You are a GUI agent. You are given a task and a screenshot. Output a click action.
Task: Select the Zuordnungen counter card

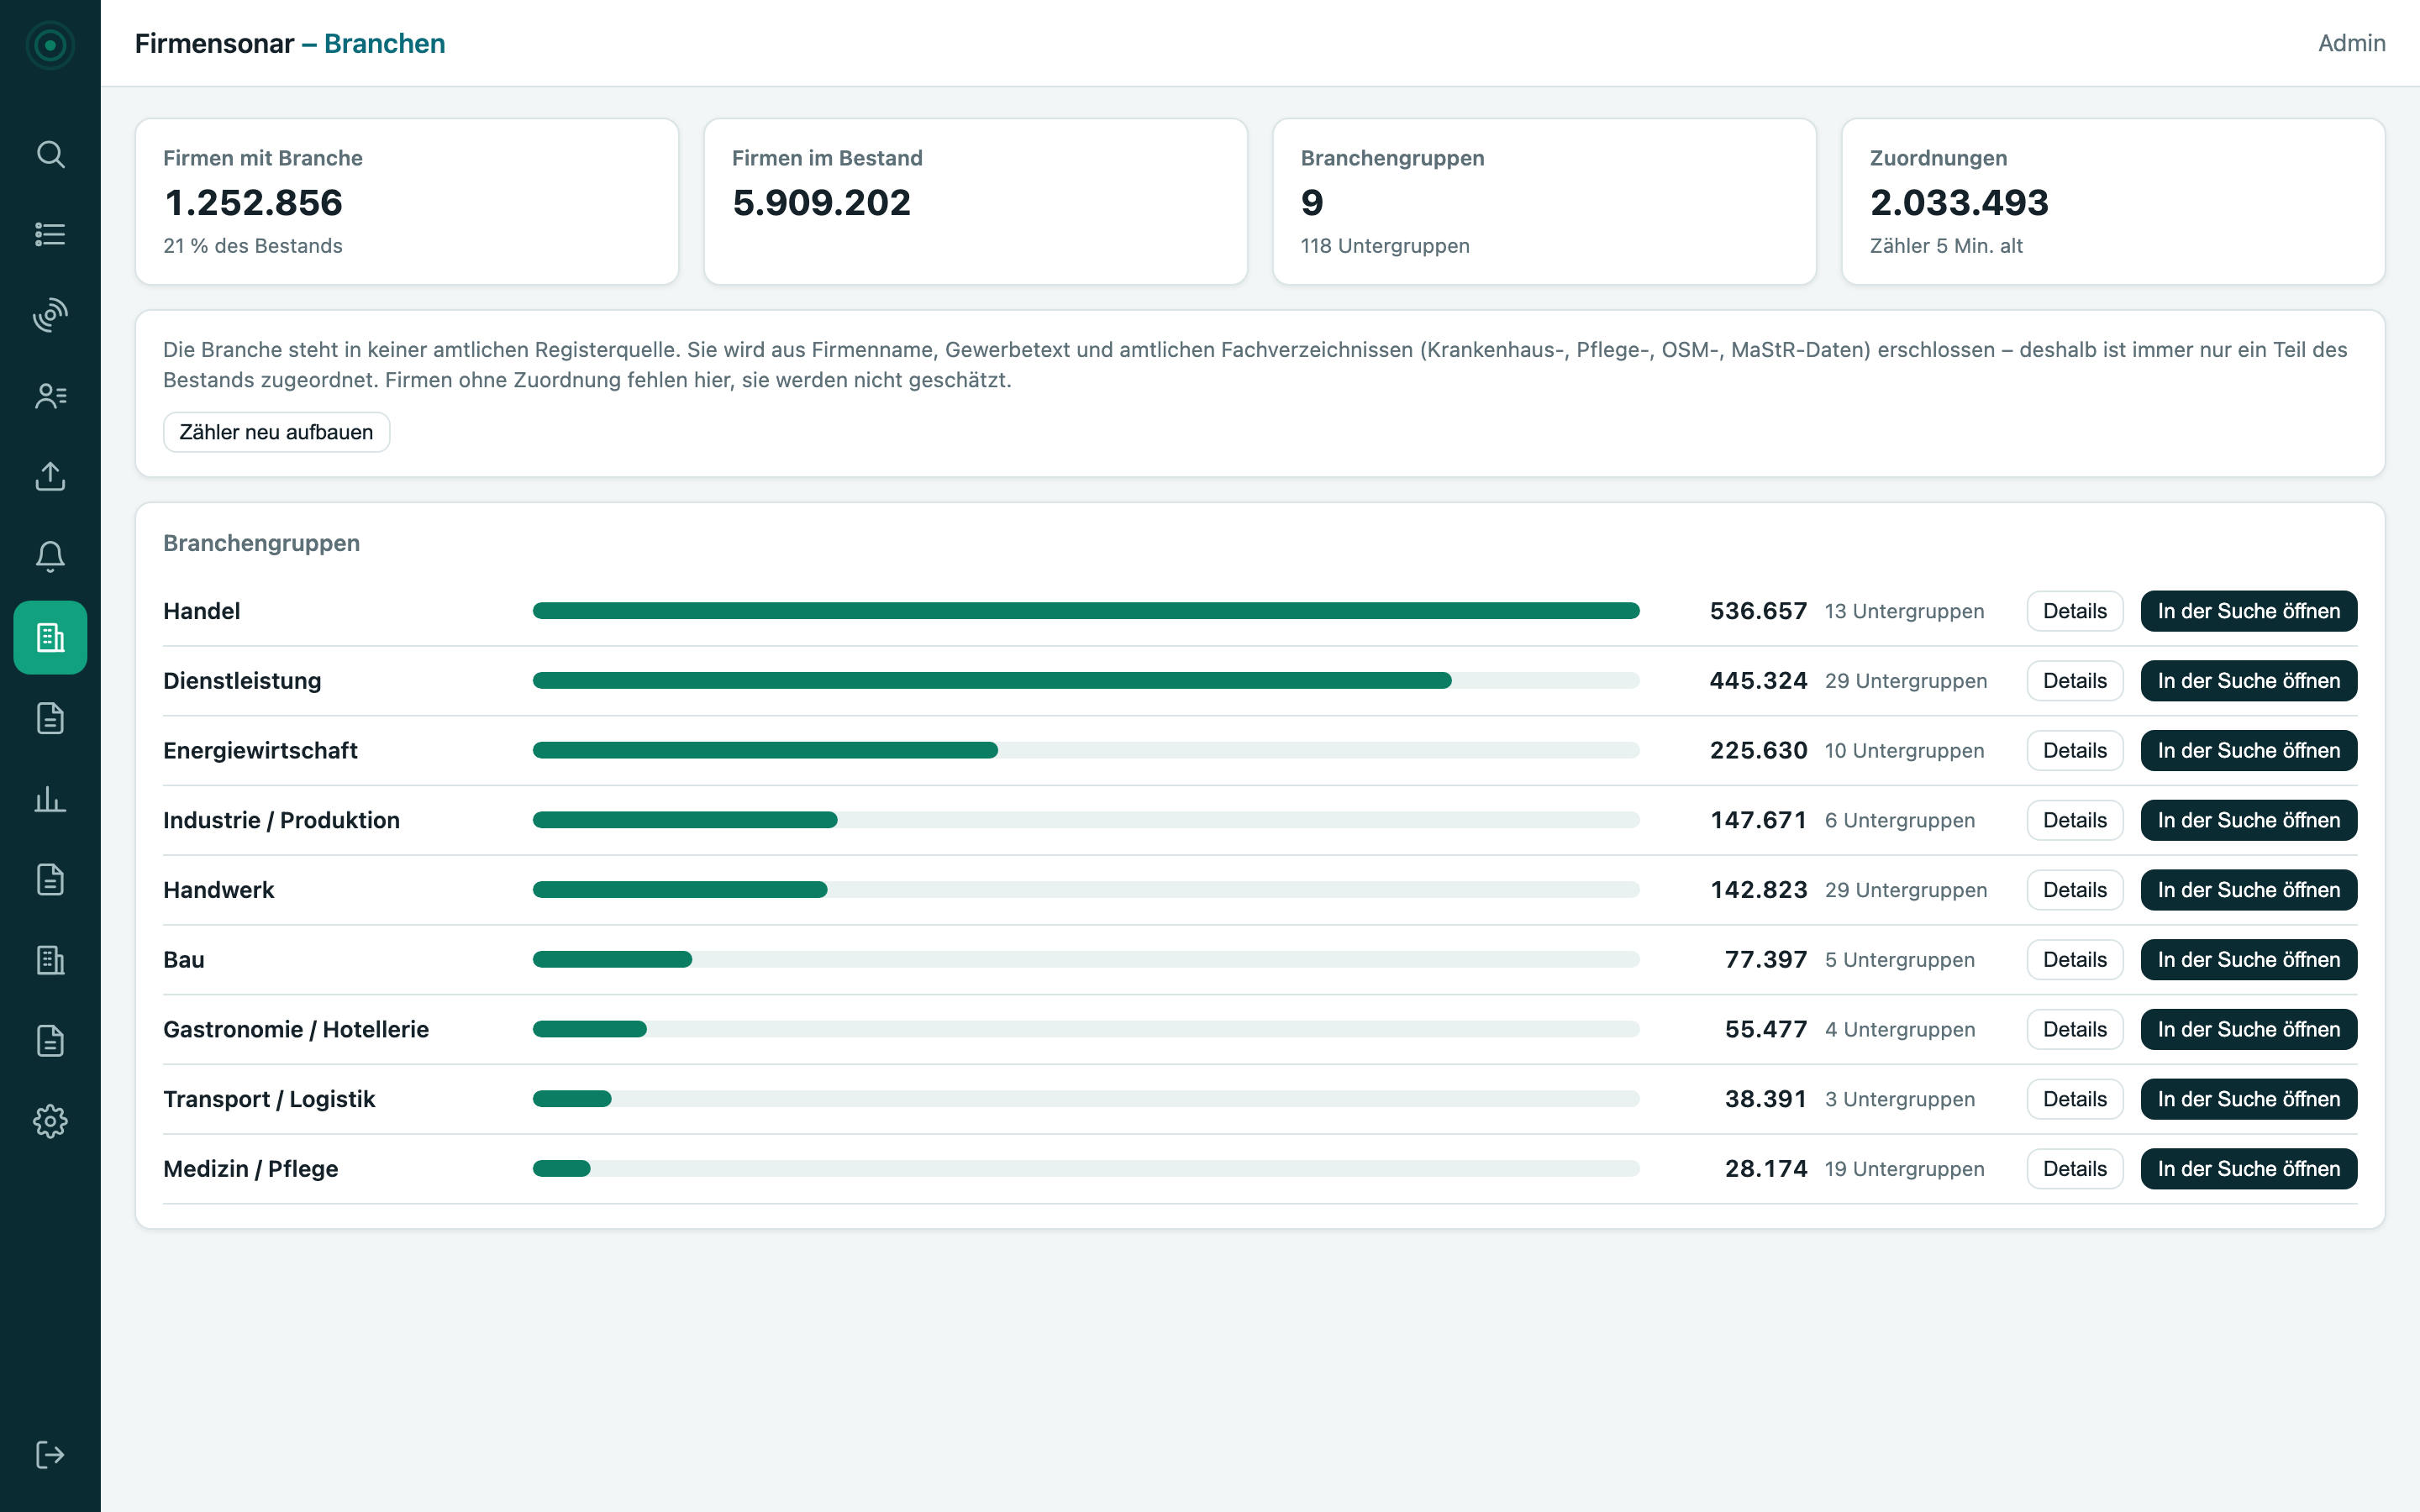pos(2113,202)
